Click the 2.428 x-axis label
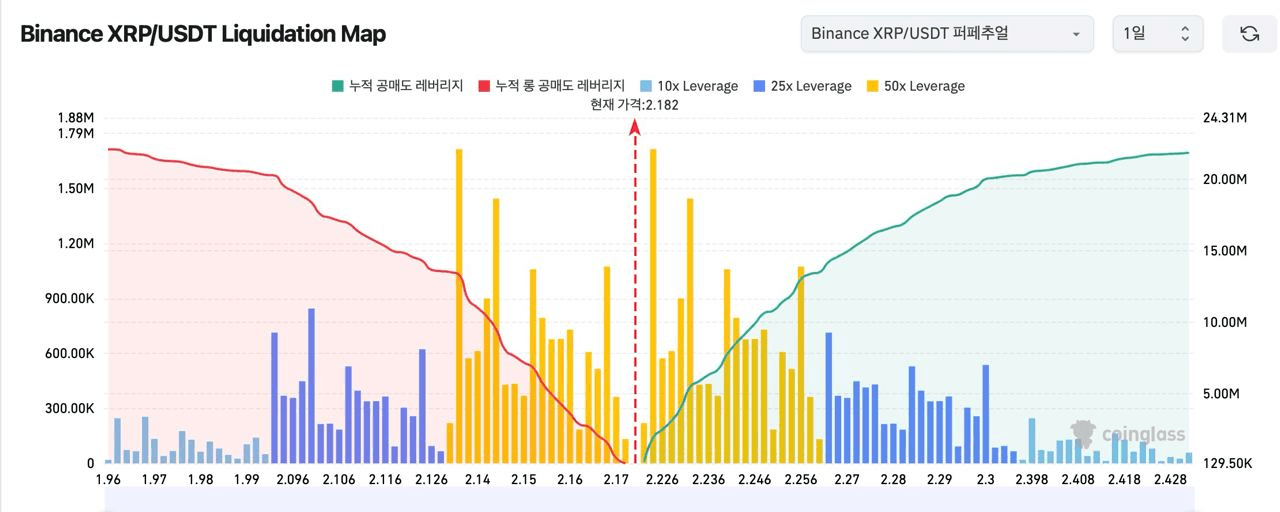 pyautogui.click(x=1169, y=480)
